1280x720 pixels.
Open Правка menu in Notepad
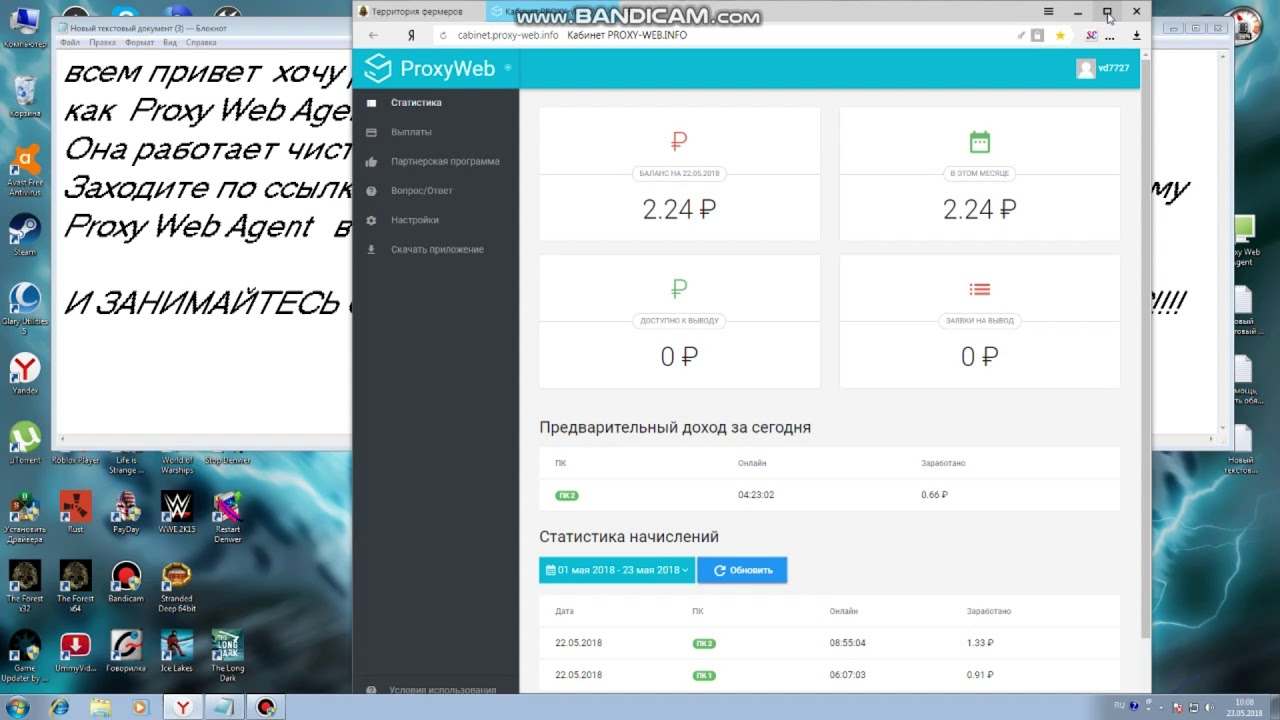tap(102, 43)
